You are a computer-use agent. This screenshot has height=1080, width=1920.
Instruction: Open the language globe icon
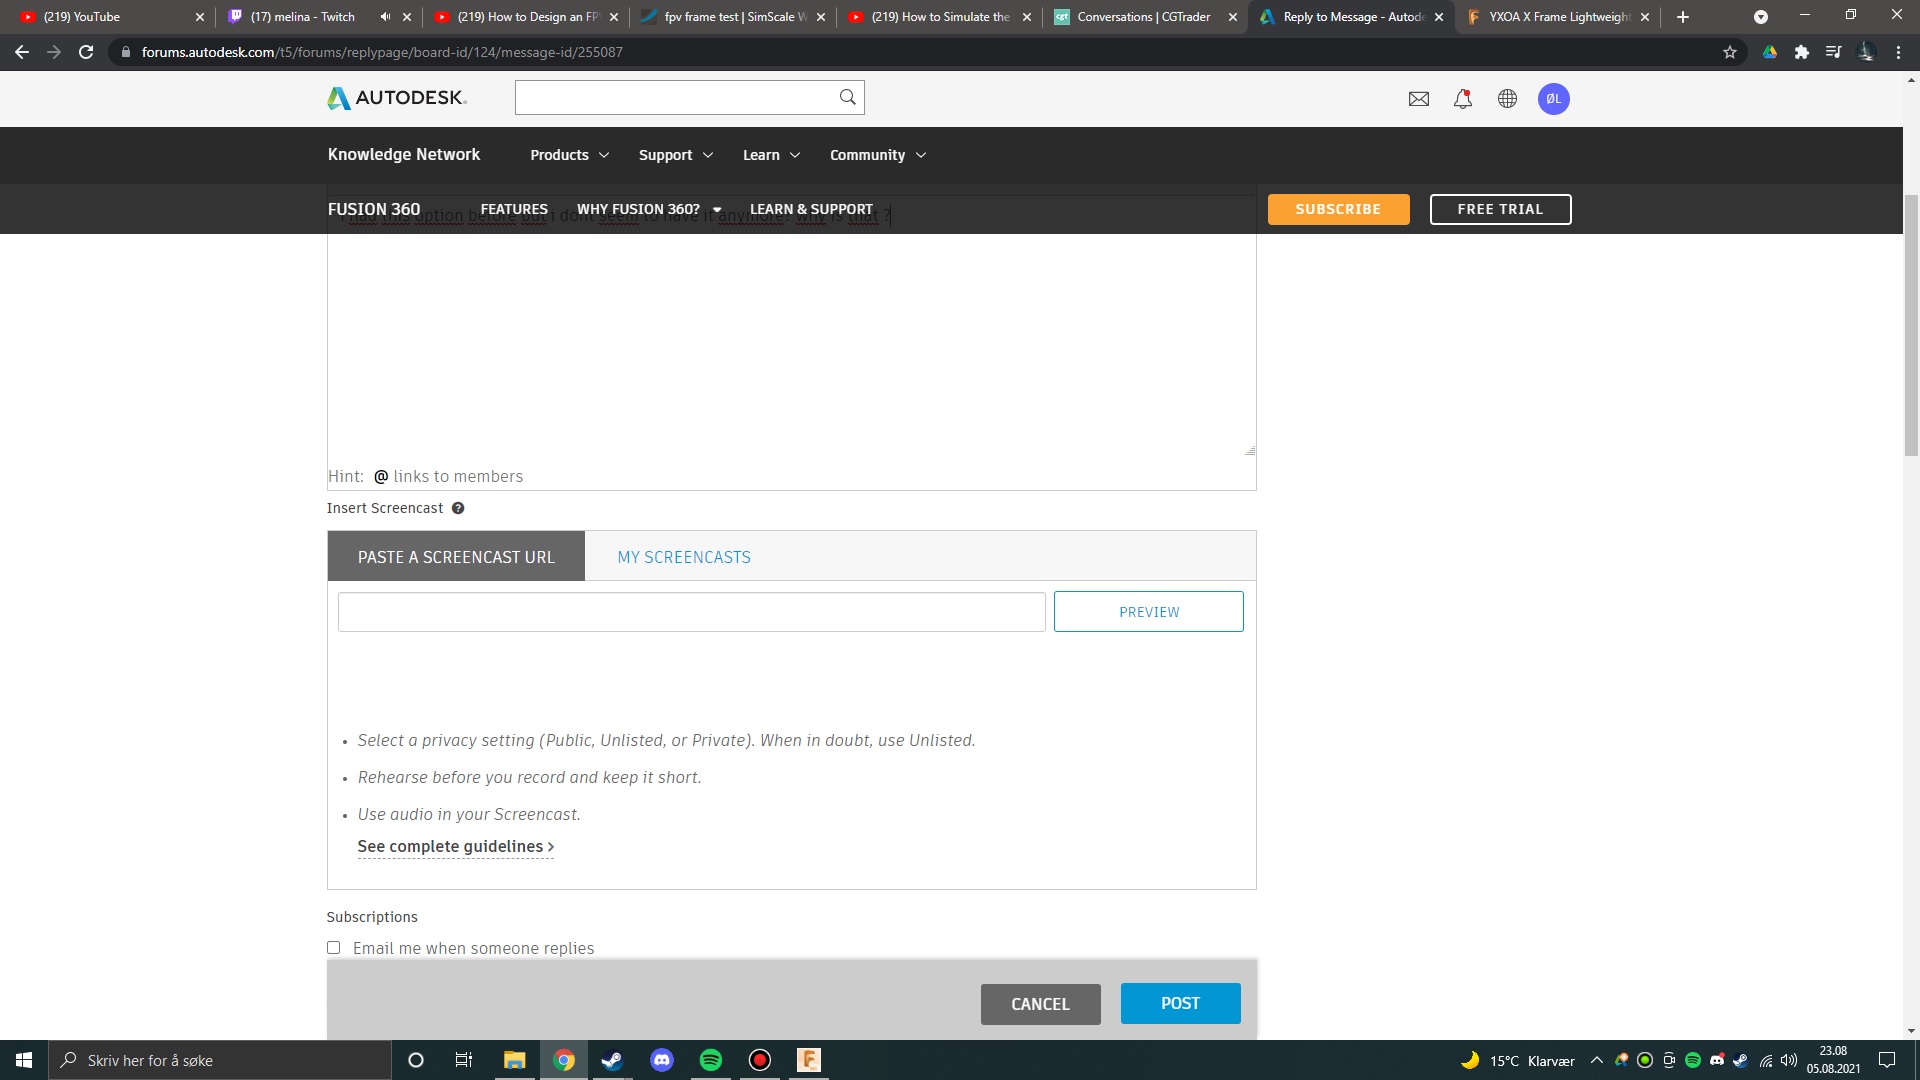point(1507,98)
